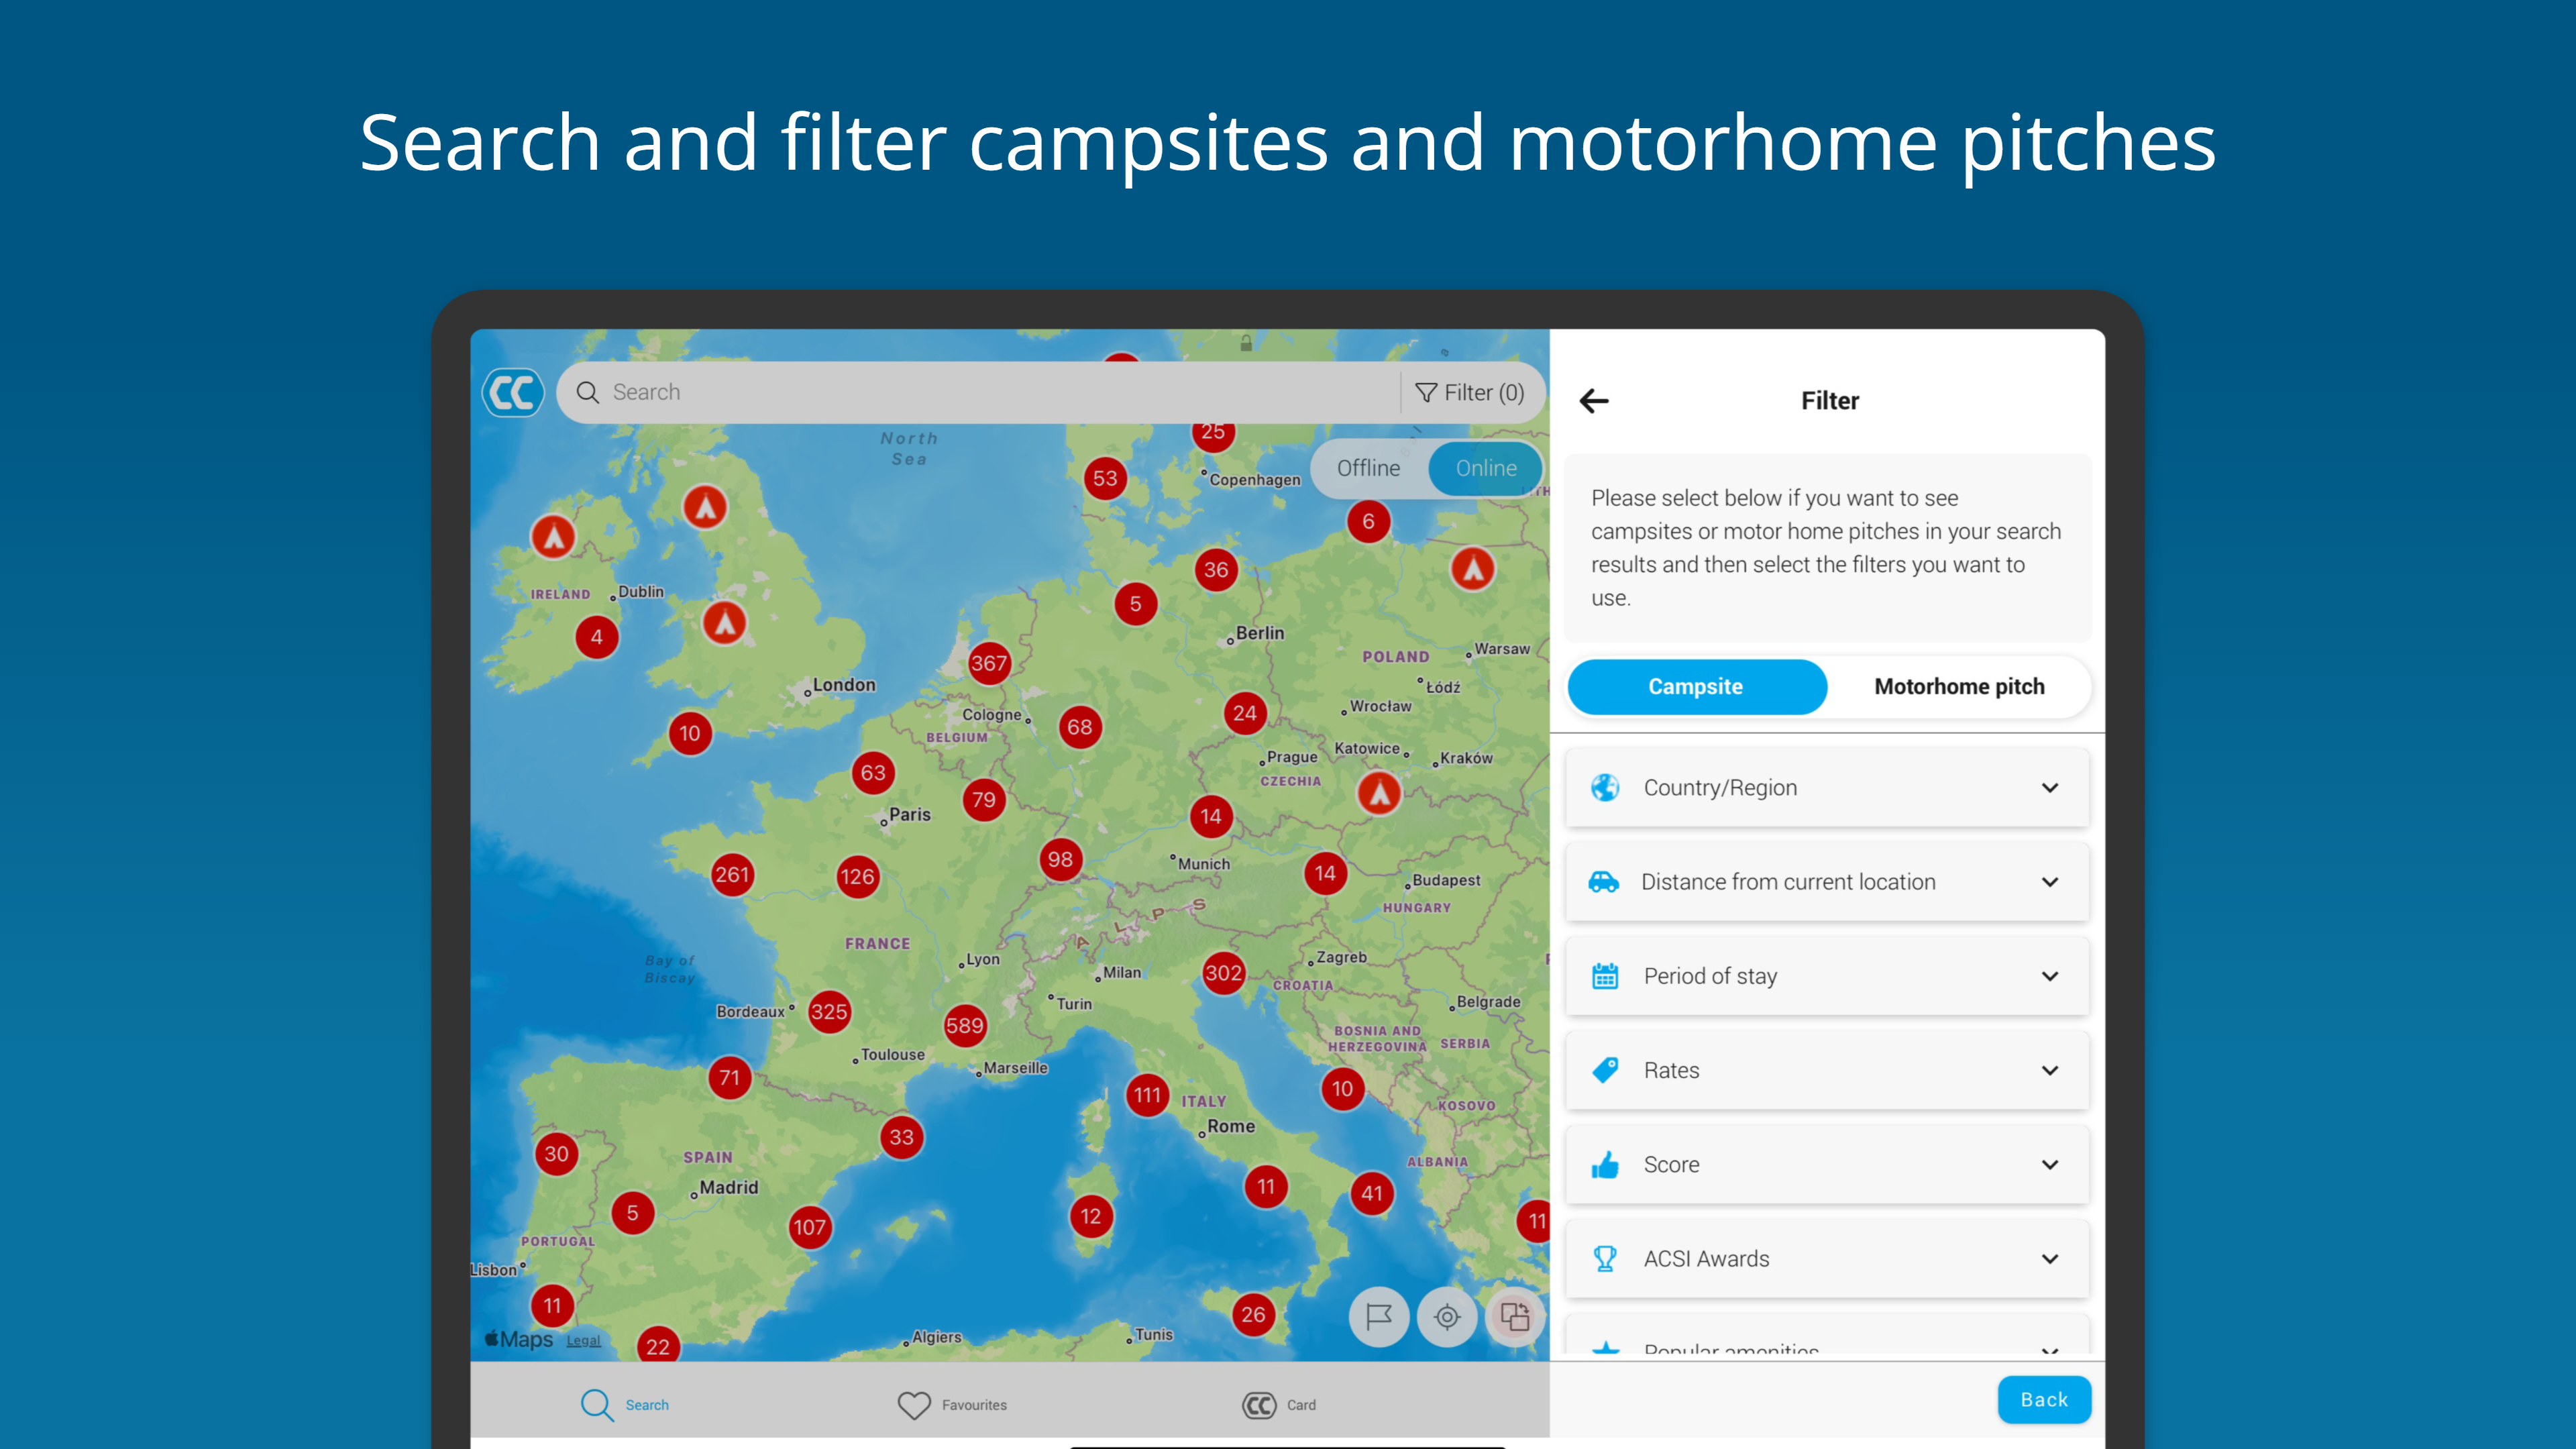Click the back arrow in the Filter panel

(1594, 401)
